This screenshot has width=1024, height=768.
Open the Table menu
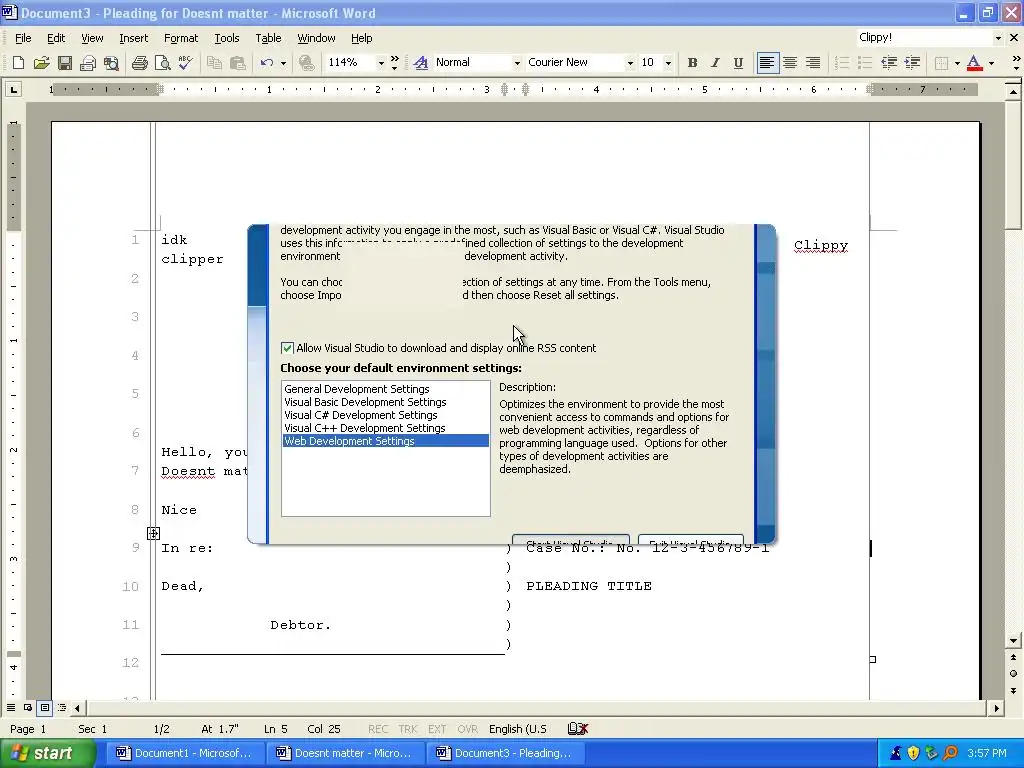tap(268, 38)
